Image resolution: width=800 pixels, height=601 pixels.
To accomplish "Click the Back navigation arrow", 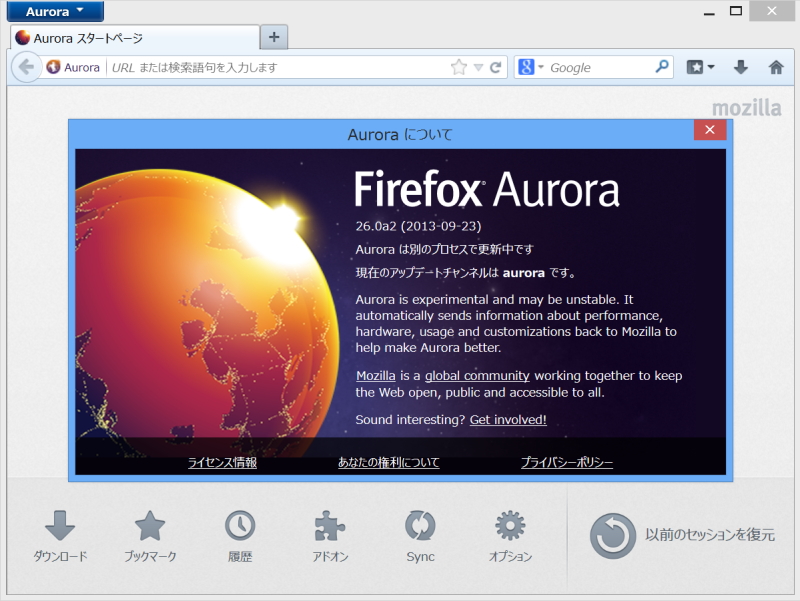I will (x=27, y=67).
